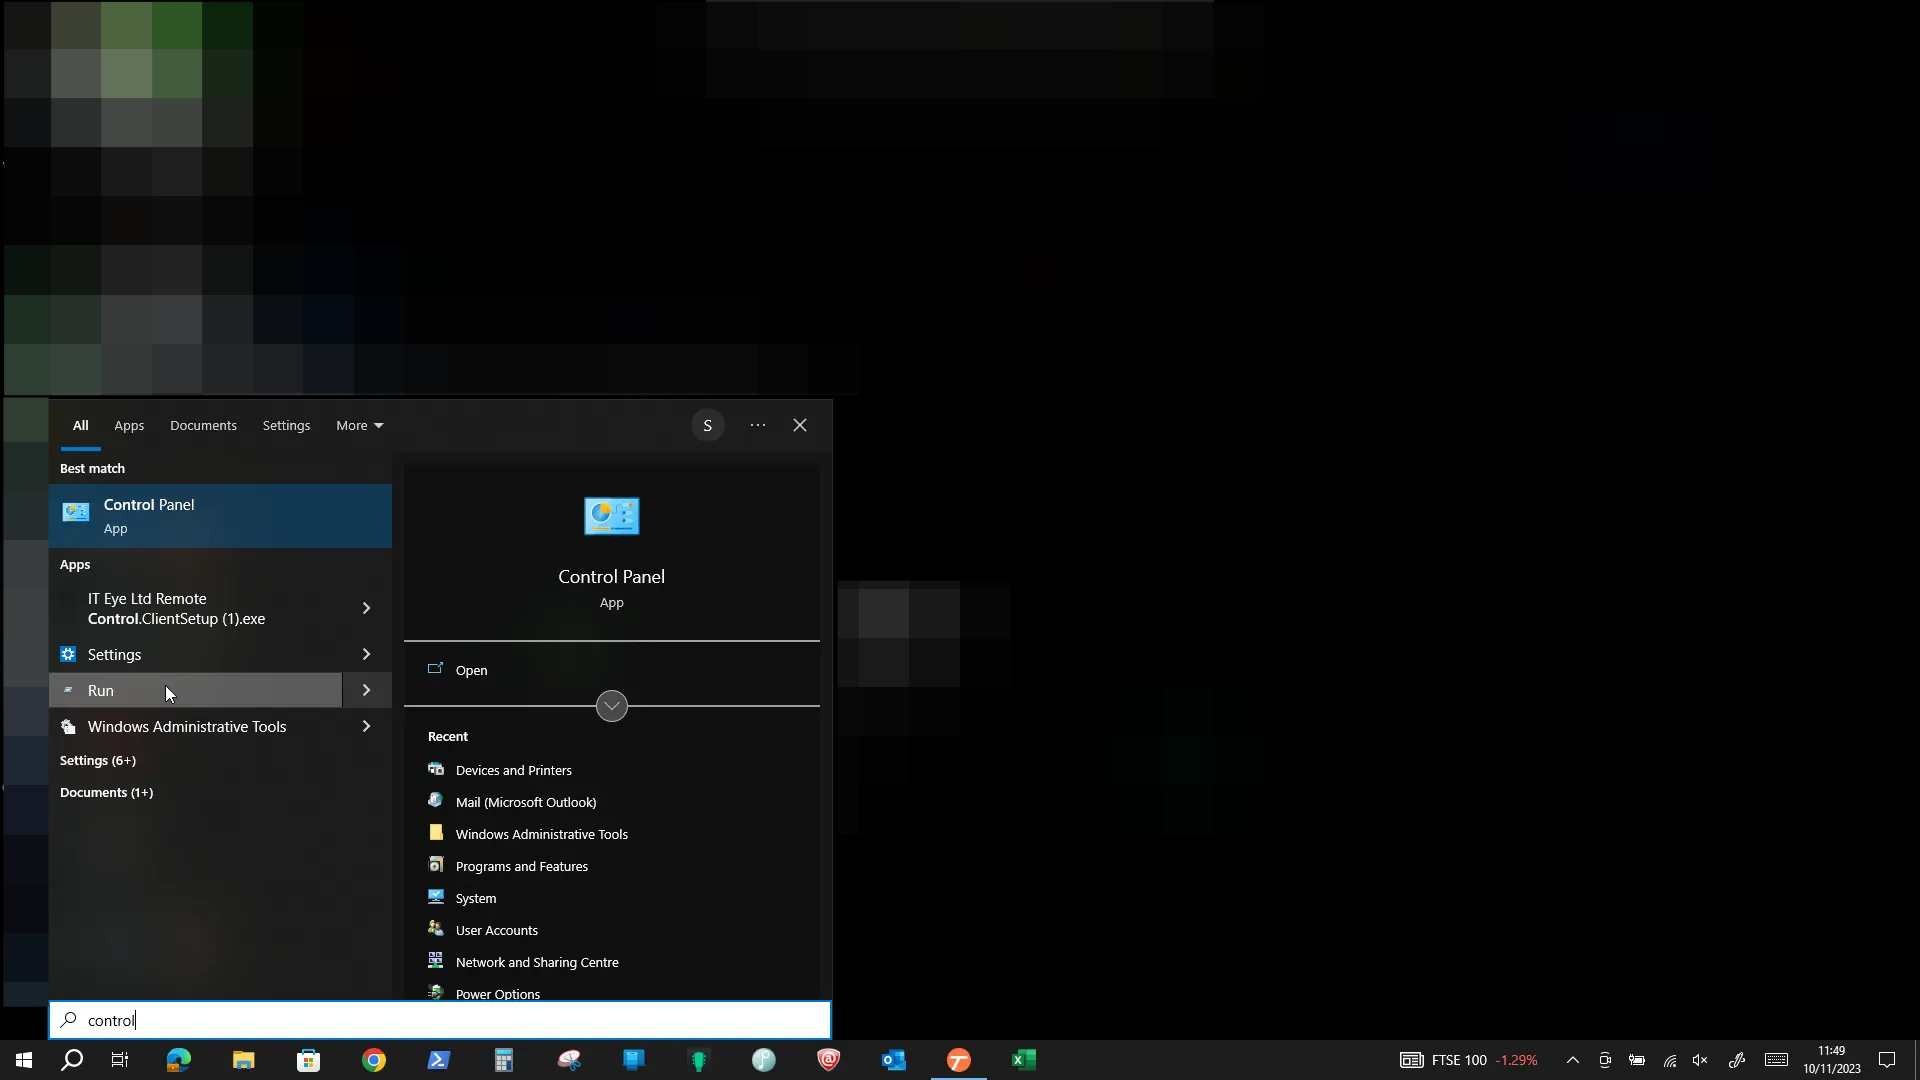Open Windows Administrative Tools in Recent list
1920x1080 pixels.
click(541, 834)
